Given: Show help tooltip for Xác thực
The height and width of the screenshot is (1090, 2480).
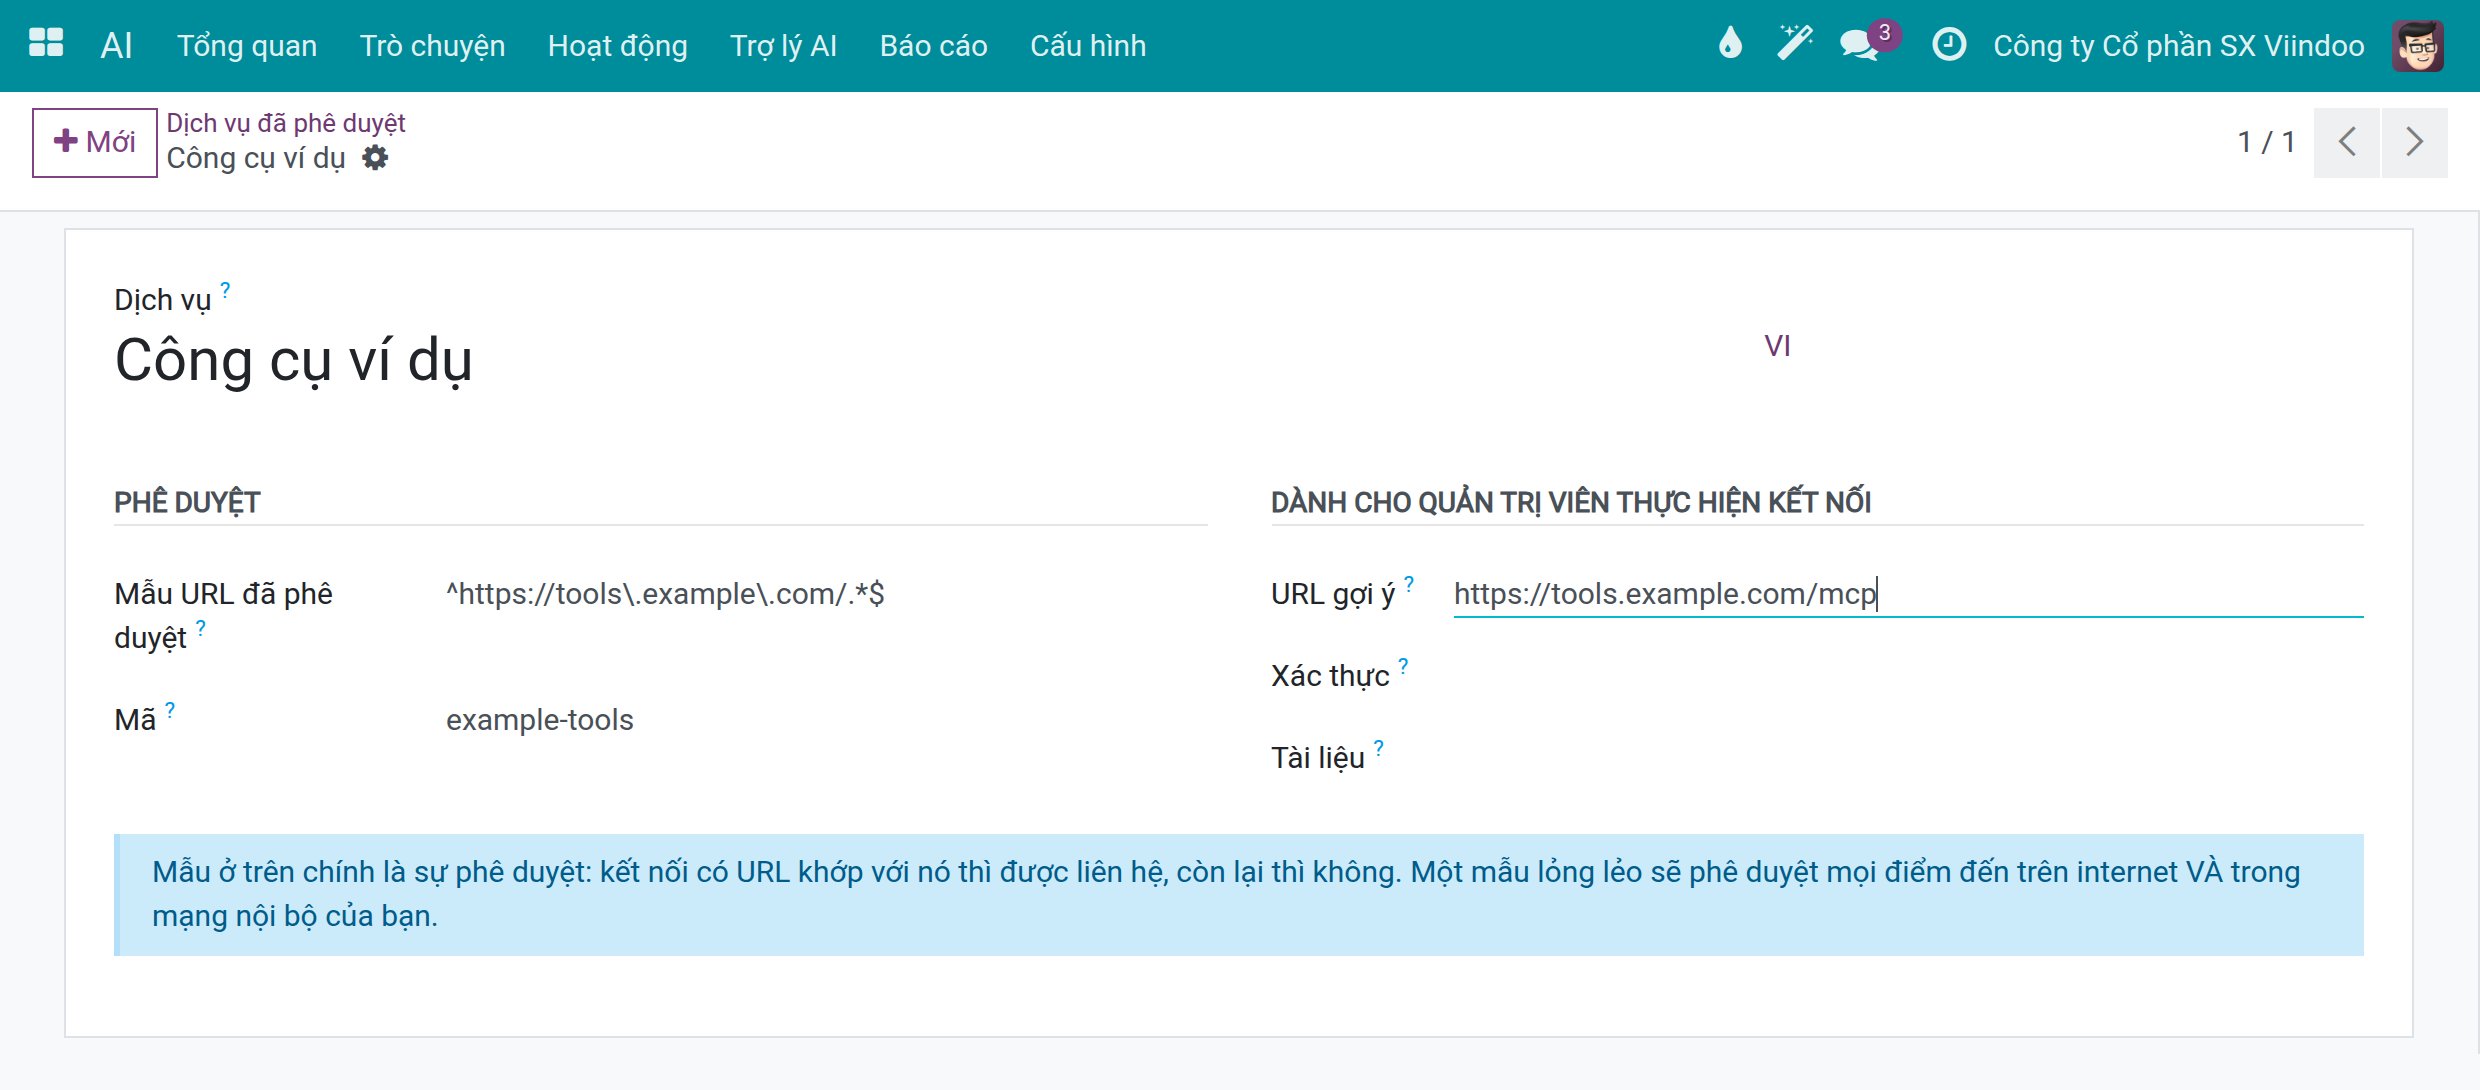Looking at the screenshot, I should (x=1403, y=666).
